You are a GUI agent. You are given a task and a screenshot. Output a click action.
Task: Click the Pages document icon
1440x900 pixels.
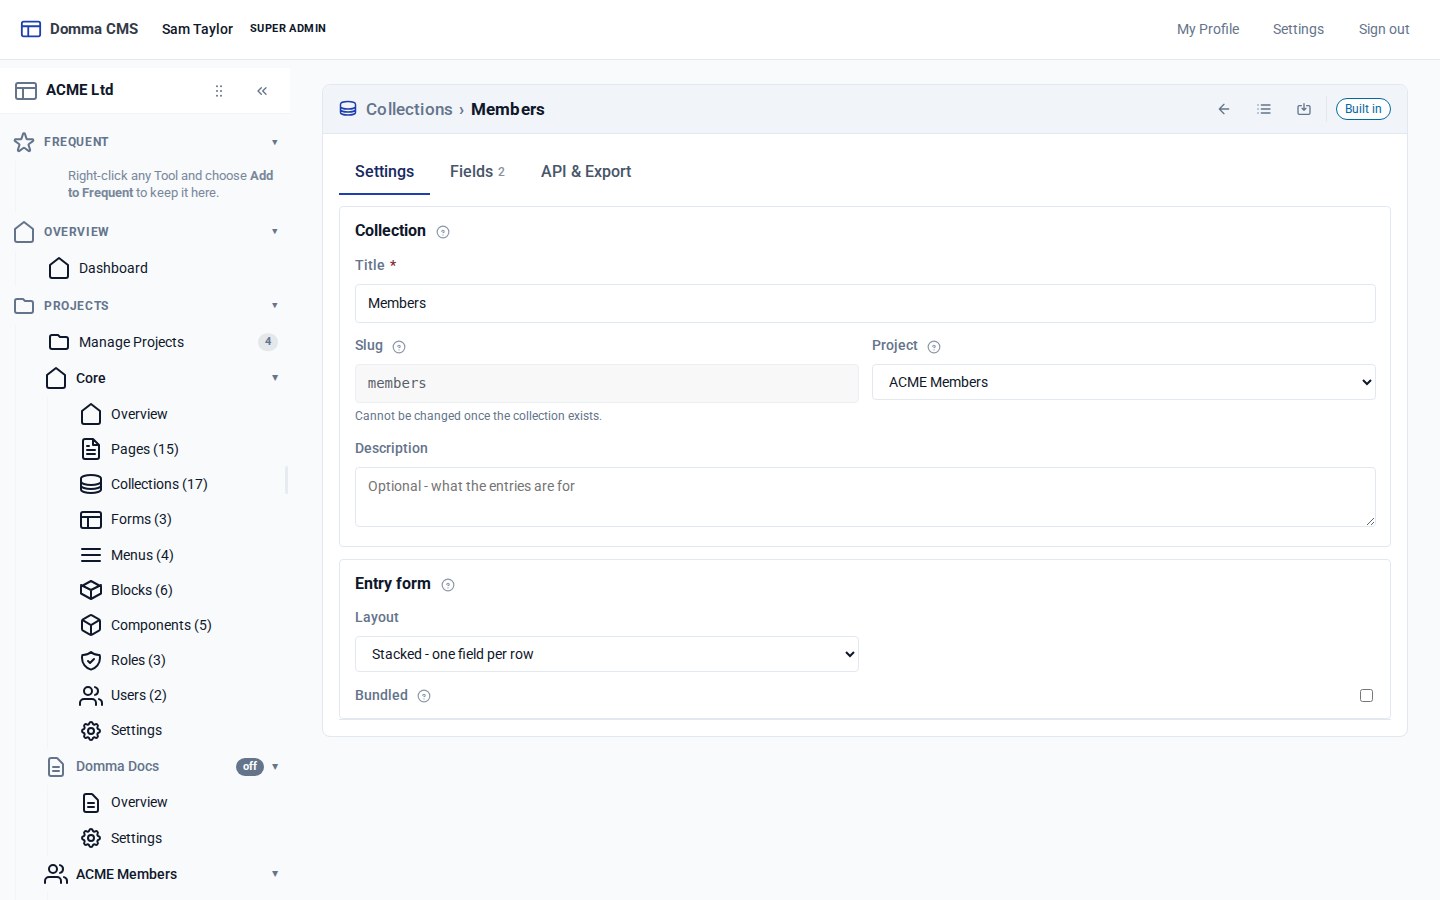tap(91, 449)
